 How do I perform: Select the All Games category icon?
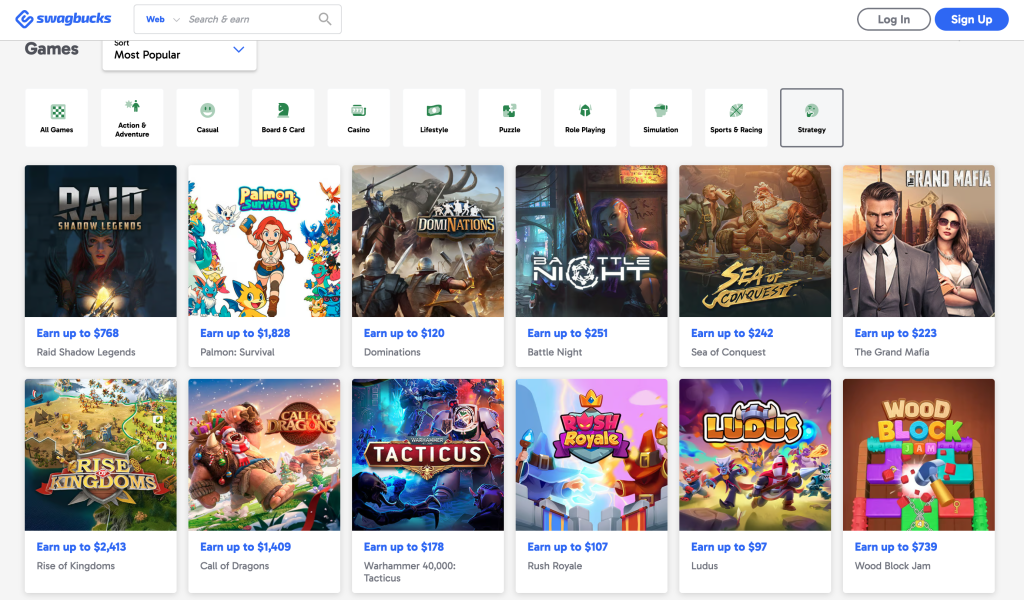(57, 111)
